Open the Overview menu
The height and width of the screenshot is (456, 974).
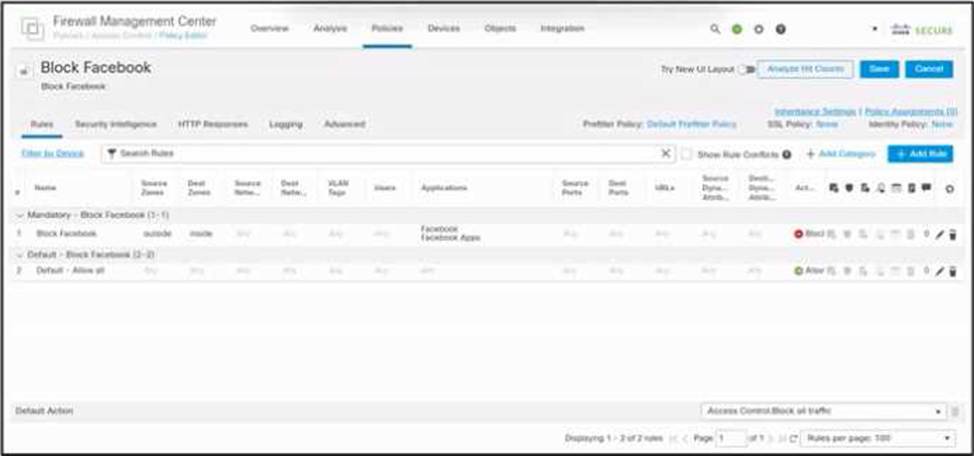[270, 29]
